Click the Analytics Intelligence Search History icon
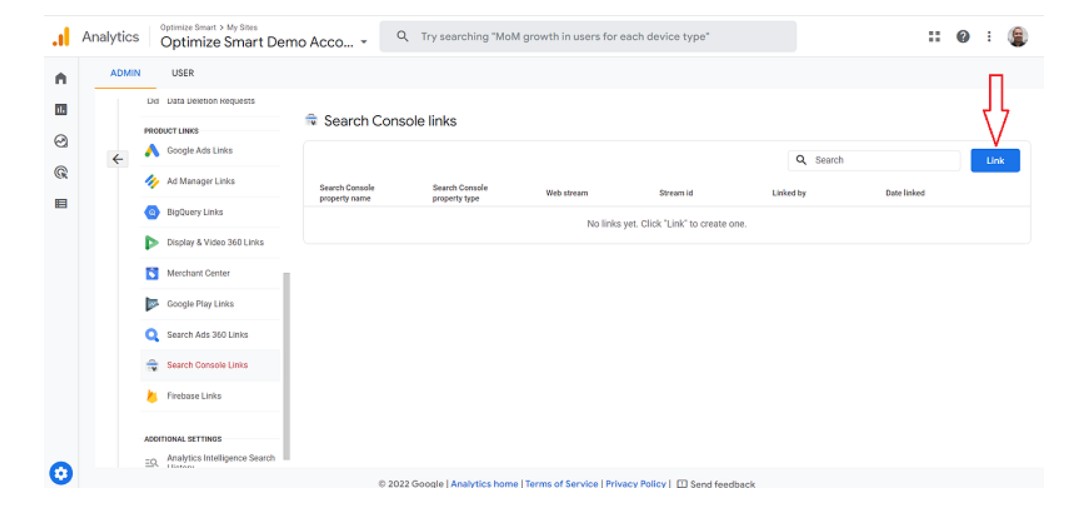The image size is (1078, 510). 152,463
